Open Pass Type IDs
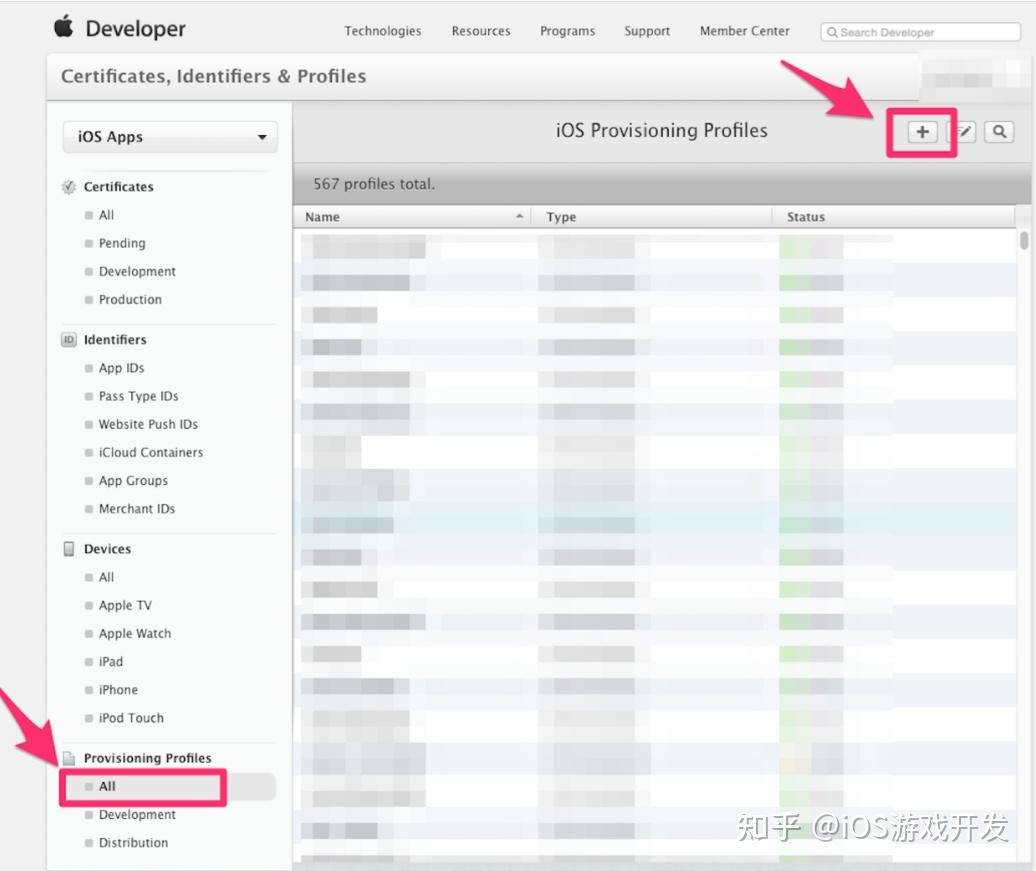 139,396
